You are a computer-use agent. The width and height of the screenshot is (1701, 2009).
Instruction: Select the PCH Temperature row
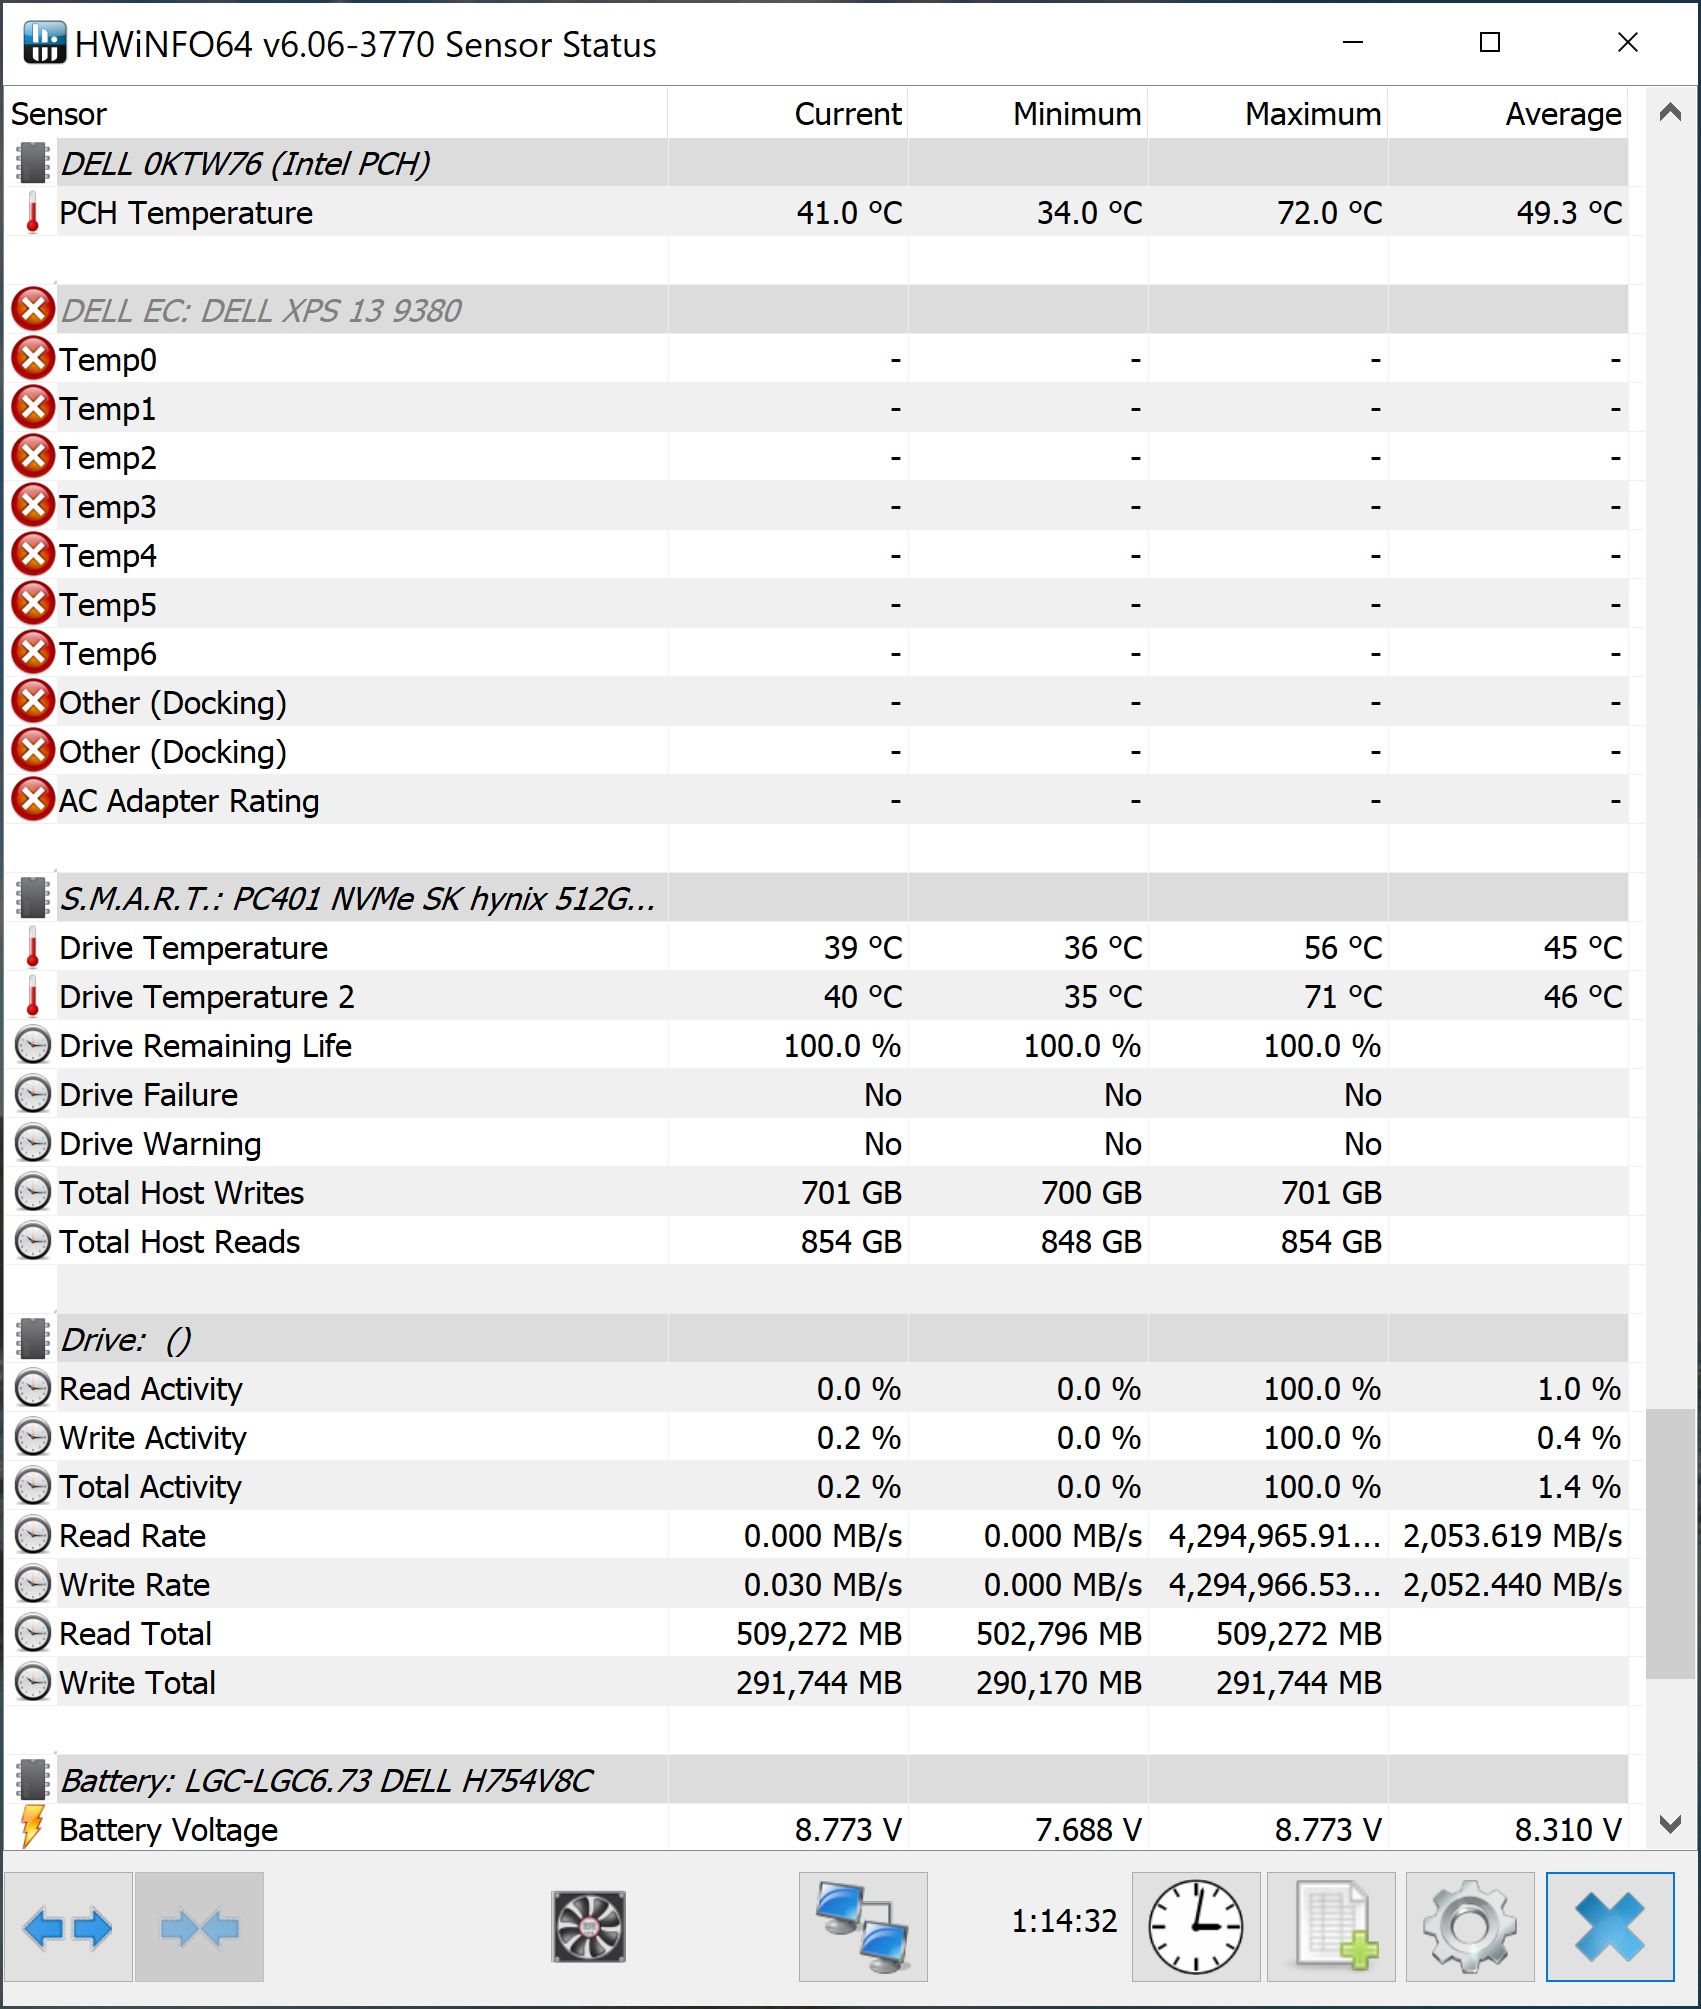click(x=816, y=212)
